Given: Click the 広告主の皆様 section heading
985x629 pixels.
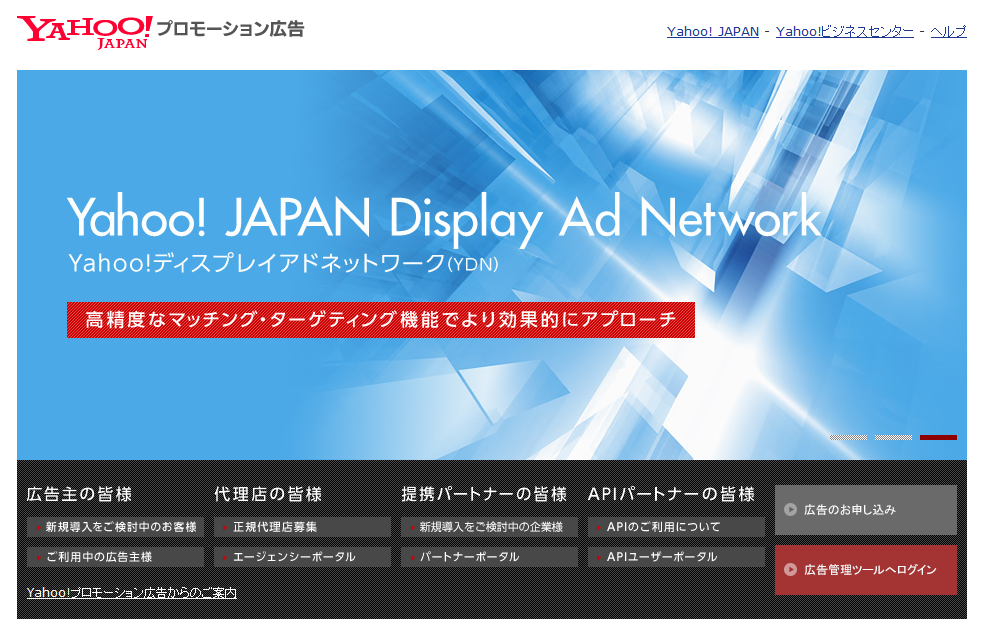Looking at the screenshot, I should (80, 495).
